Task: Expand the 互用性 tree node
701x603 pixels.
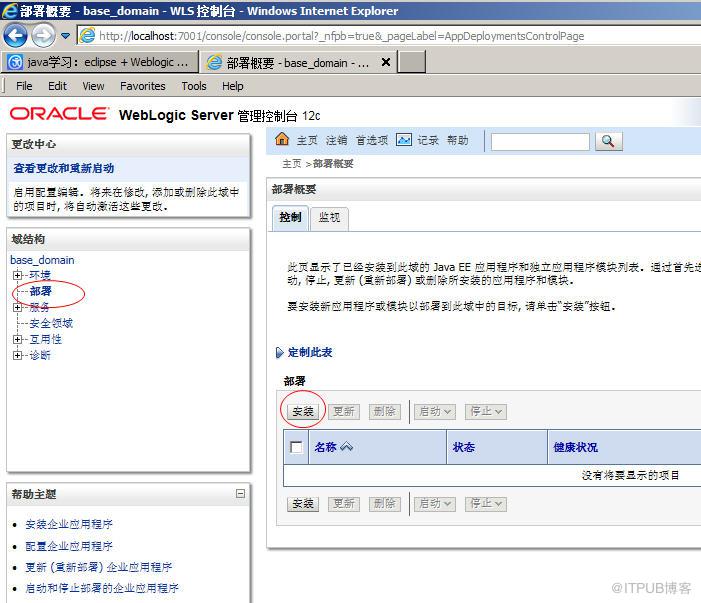Action: 17,339
